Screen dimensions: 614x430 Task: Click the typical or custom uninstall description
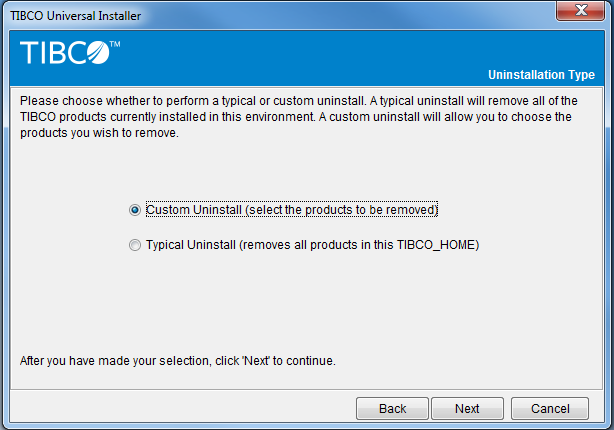[299, 117]
